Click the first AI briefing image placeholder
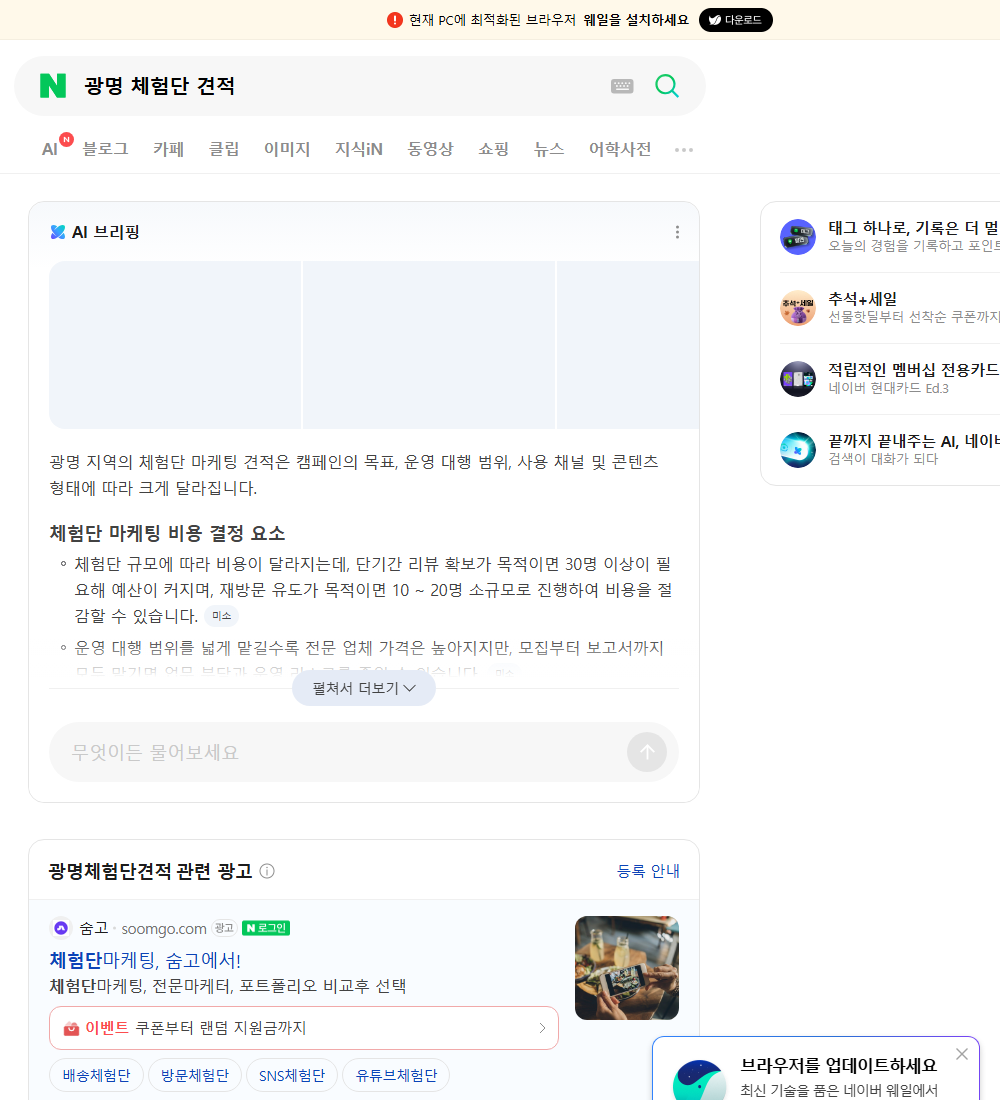1000x1100 pixels. tap(175, 345)
